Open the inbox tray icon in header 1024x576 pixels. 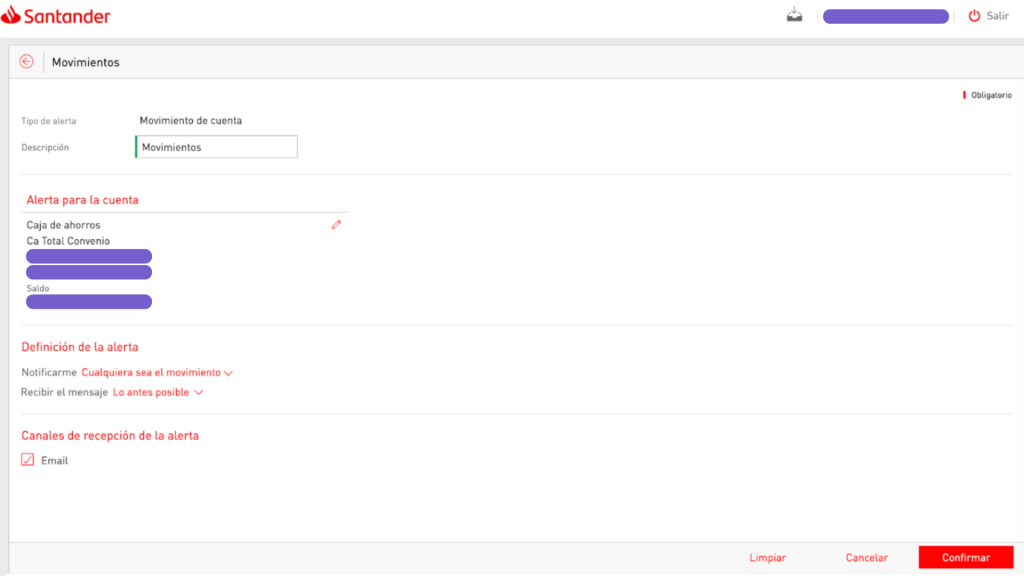794,15
